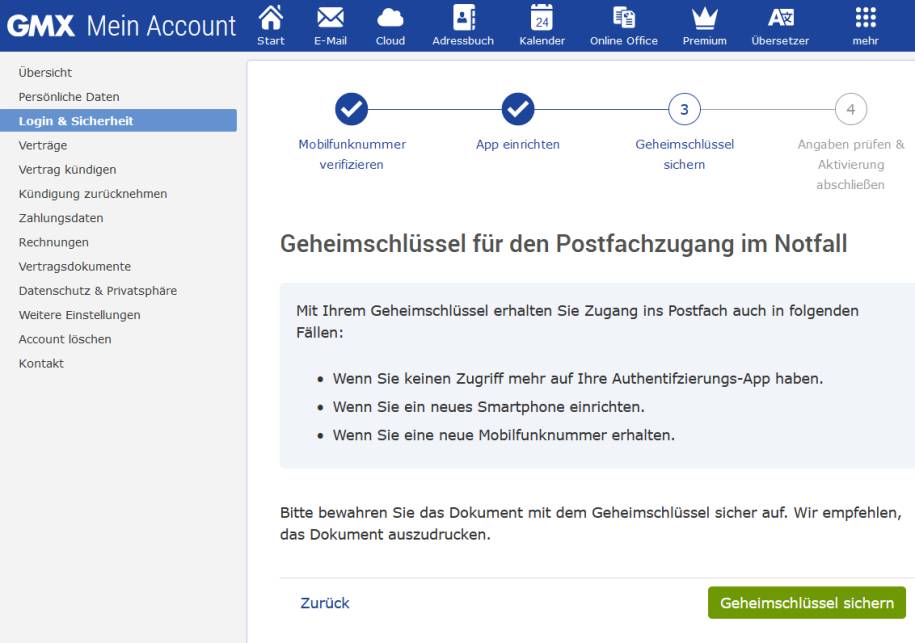Open 'Account löschen' in the sidebar
915x643 pixels.
[x=63, y=338]
